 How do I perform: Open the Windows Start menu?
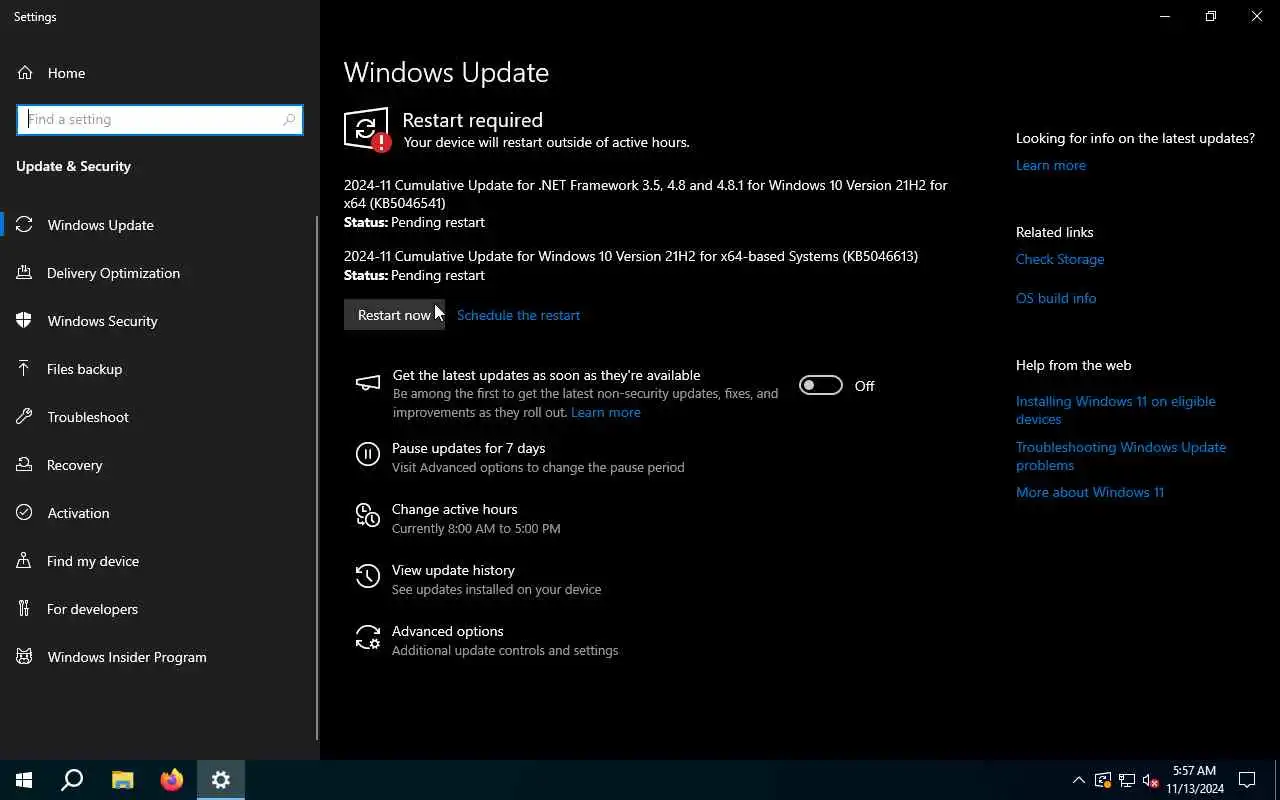[24, 780]
